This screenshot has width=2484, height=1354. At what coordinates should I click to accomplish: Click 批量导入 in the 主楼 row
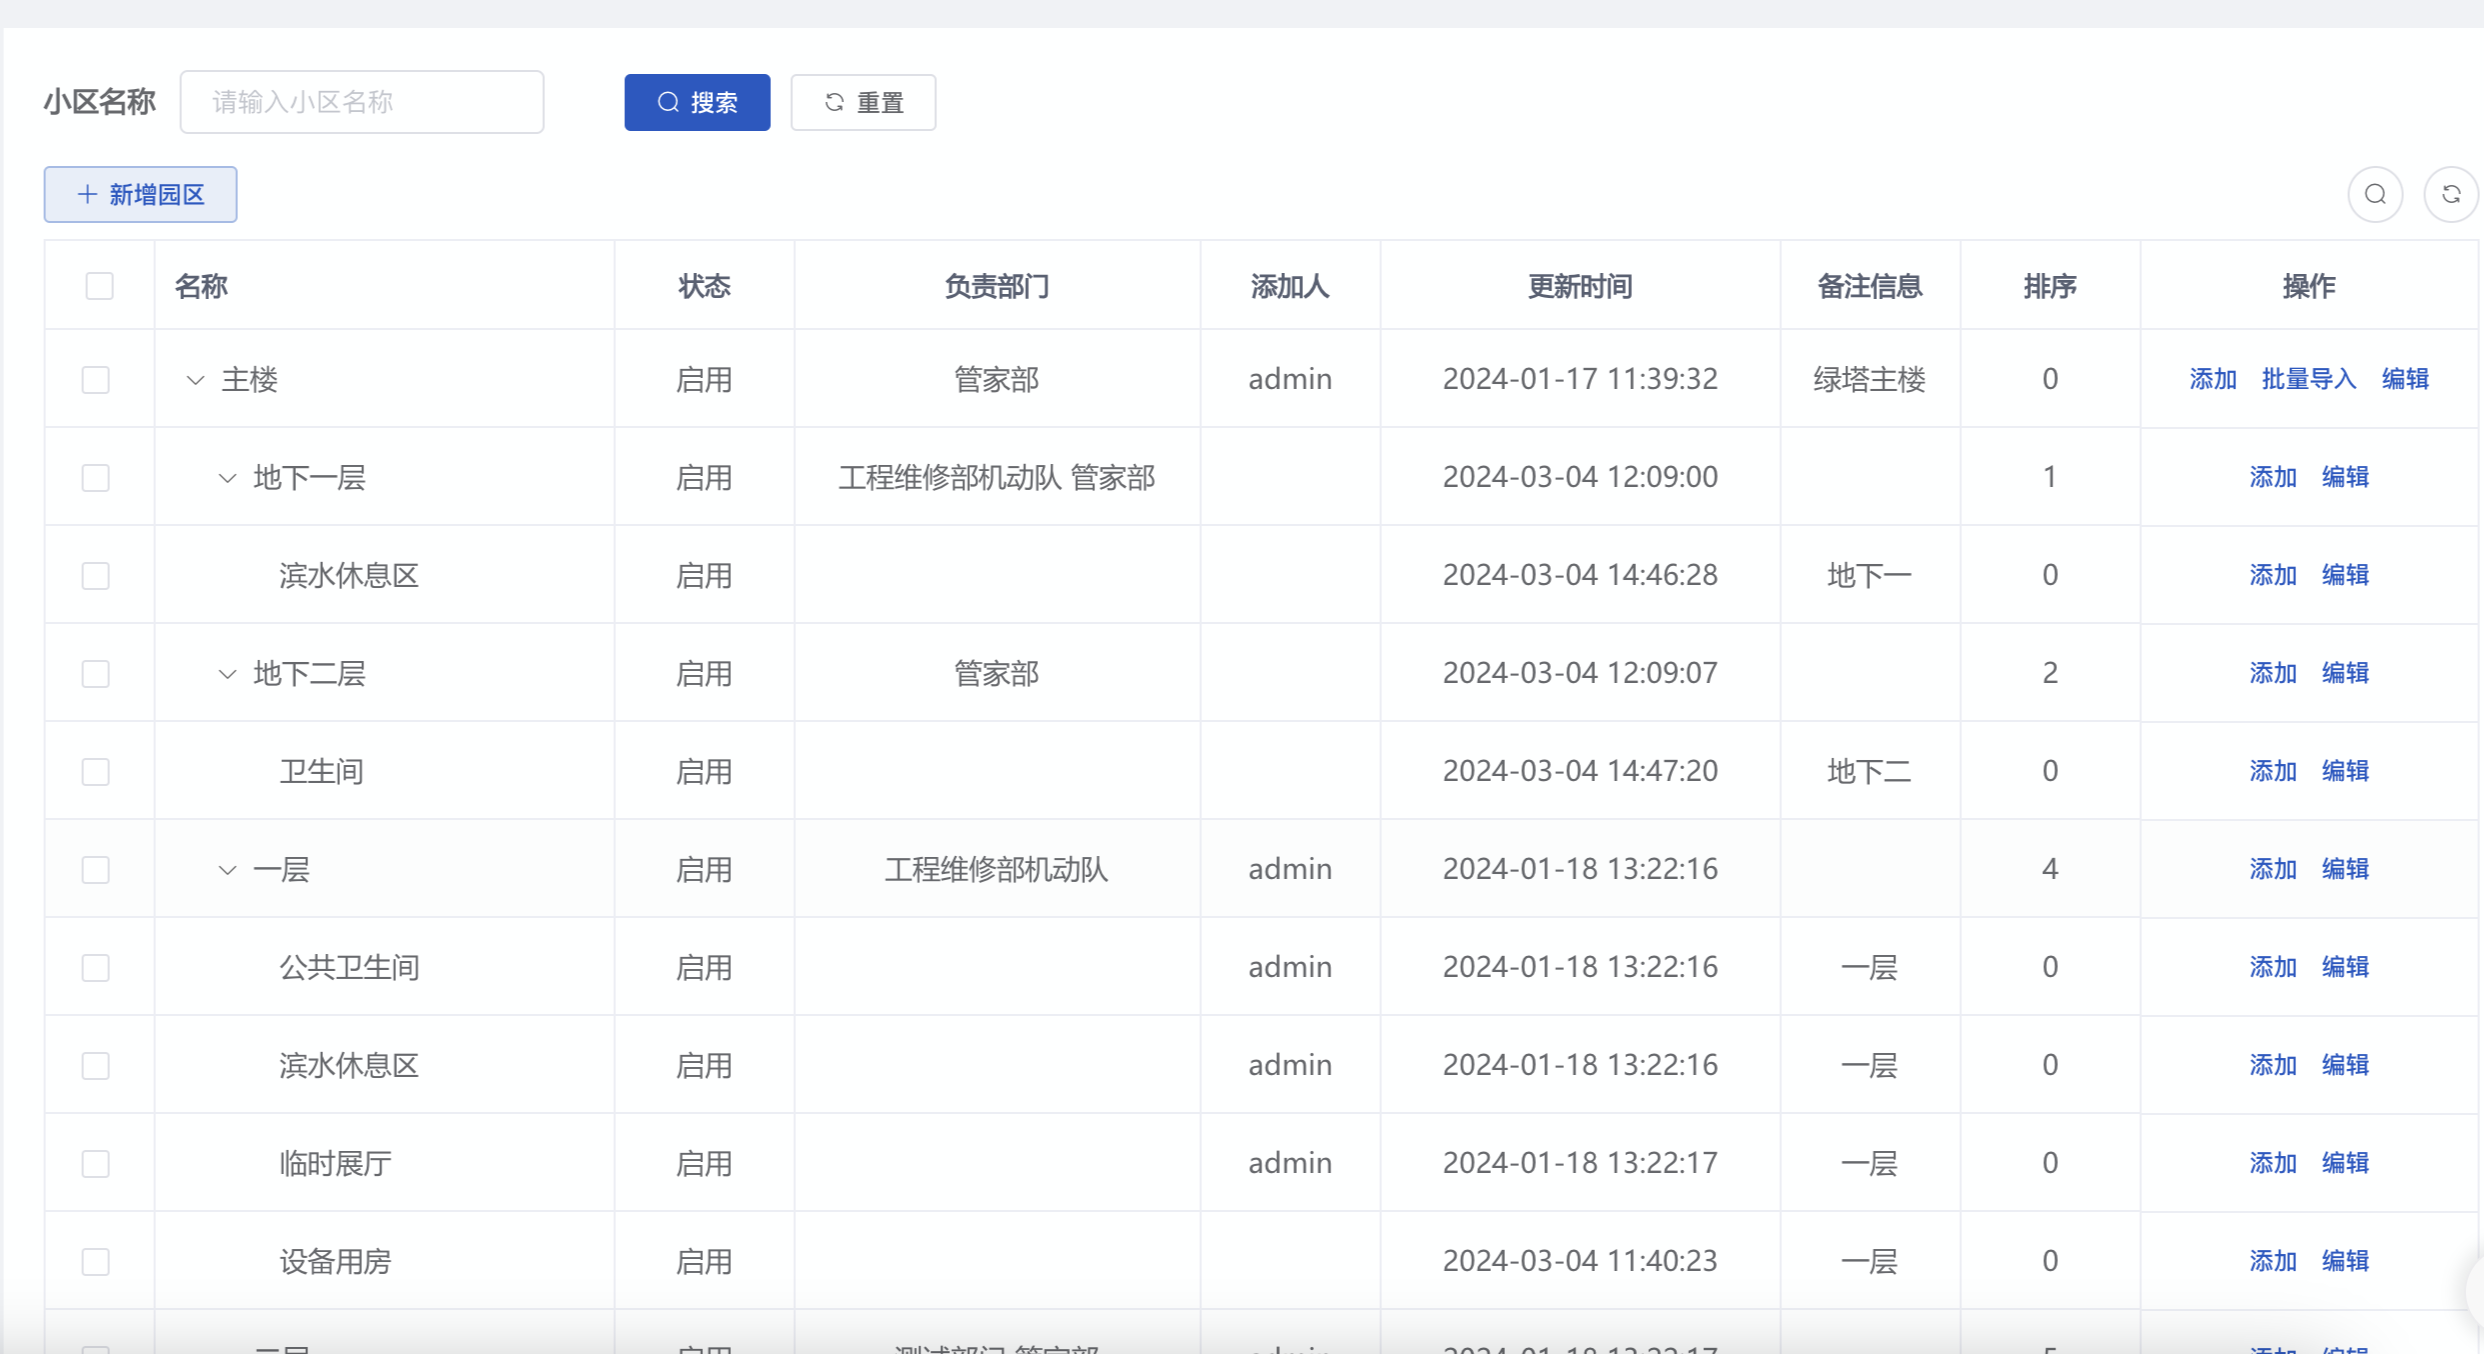[x=2309, y=379]
